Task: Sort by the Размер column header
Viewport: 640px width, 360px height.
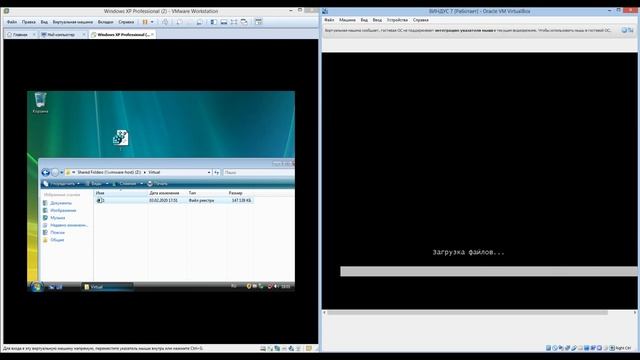Action: [240, 193]
